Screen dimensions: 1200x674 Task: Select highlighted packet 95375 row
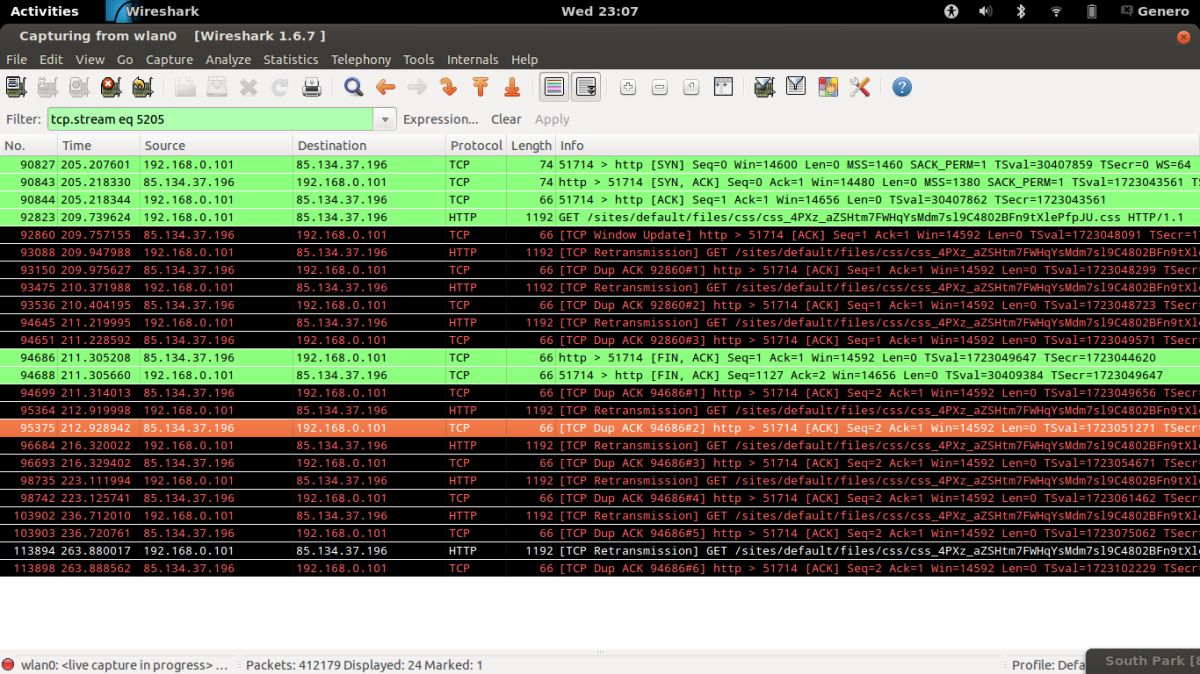coord(600,428)
